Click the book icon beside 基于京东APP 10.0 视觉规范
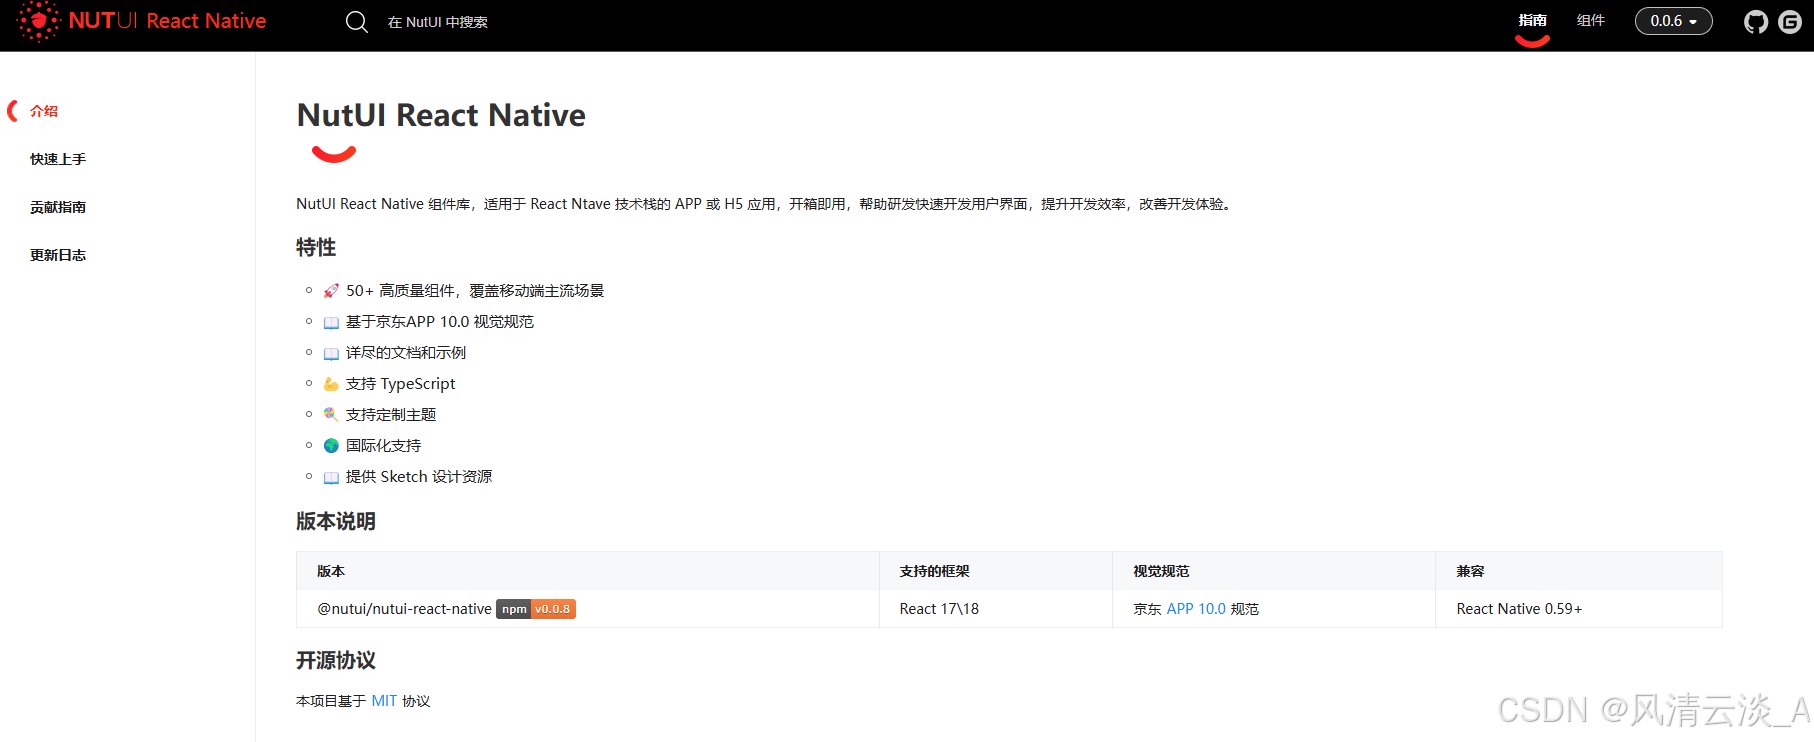 pos(331,322)
